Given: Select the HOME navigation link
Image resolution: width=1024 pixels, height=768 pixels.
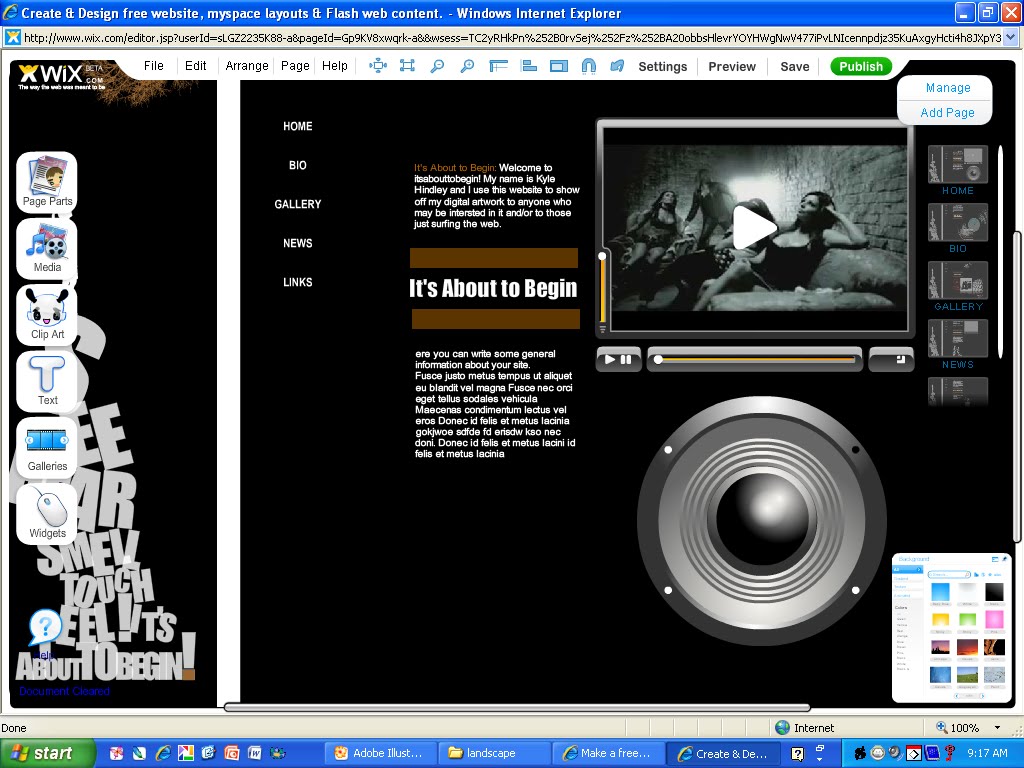Looking at the screenshot, I should tap(298, 126).
